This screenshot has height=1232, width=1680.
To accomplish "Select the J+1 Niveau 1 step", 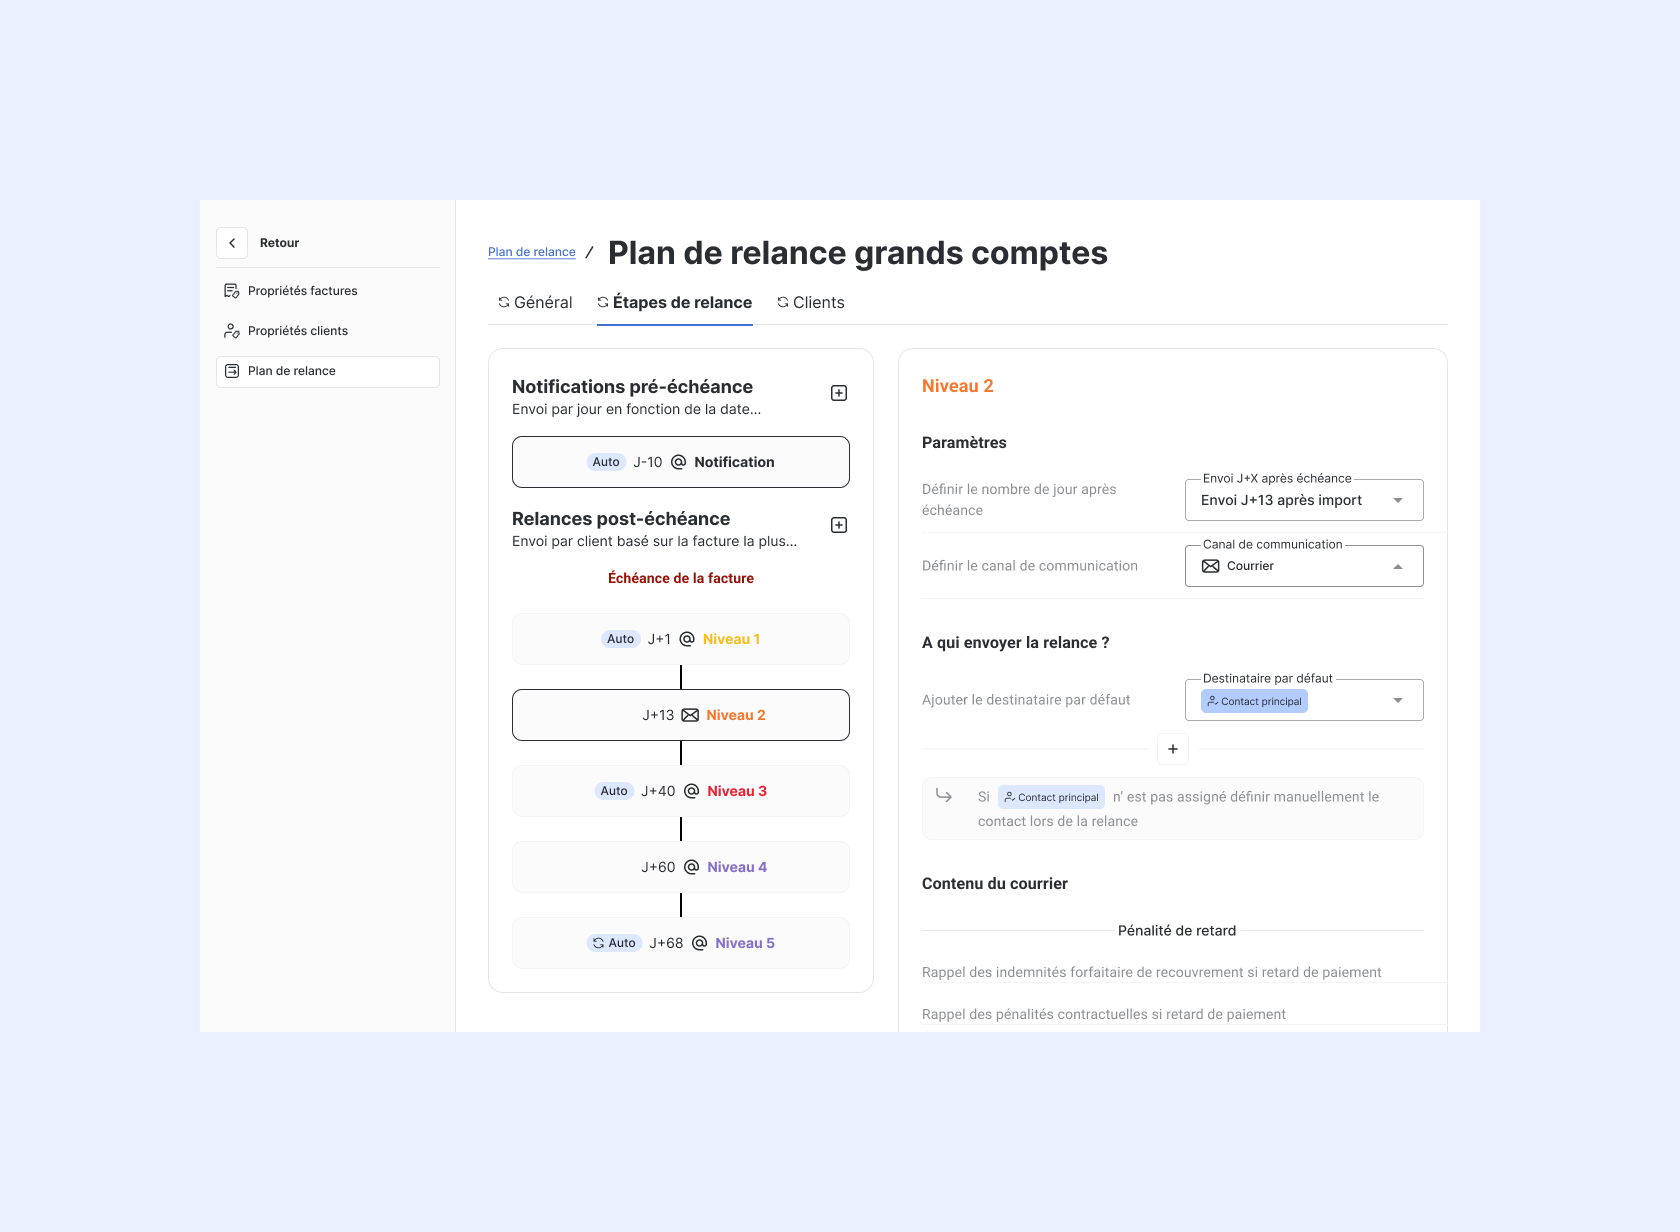I will pyautogui.click(x=681, y=639).
